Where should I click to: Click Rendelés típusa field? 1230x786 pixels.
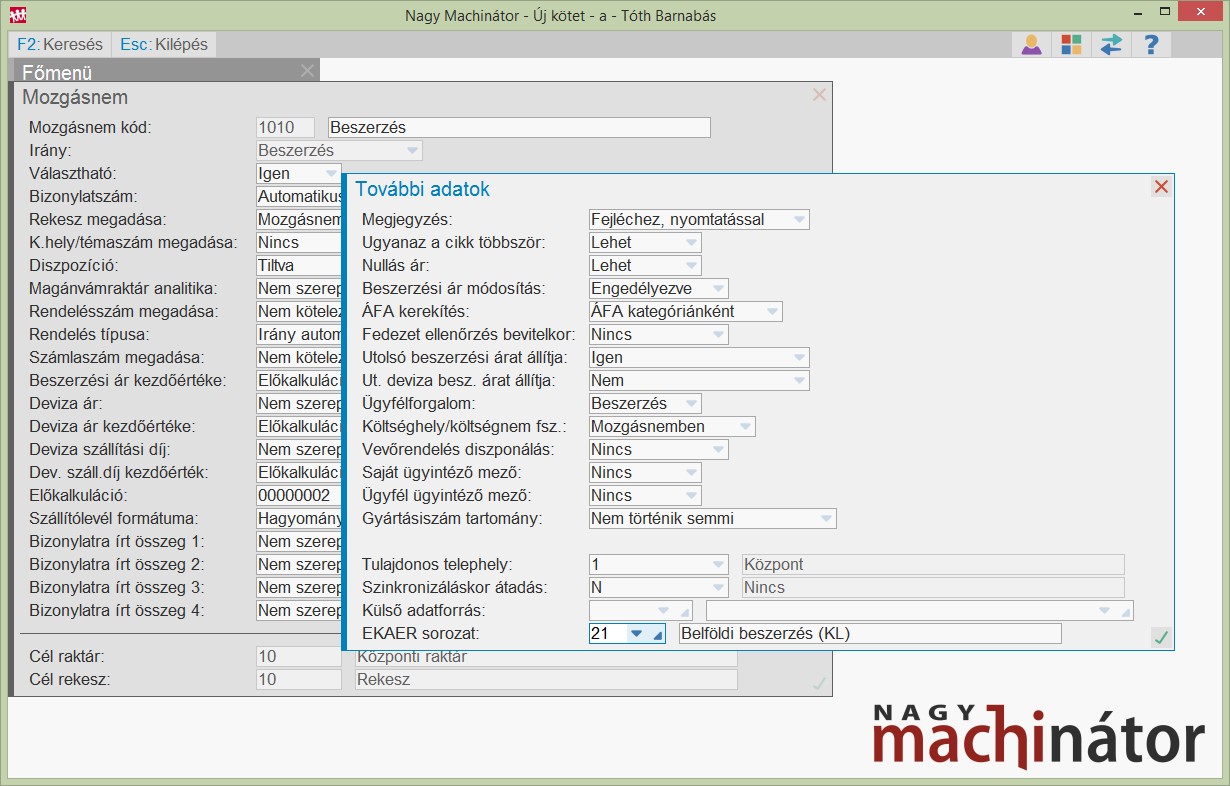coord(298,335)
